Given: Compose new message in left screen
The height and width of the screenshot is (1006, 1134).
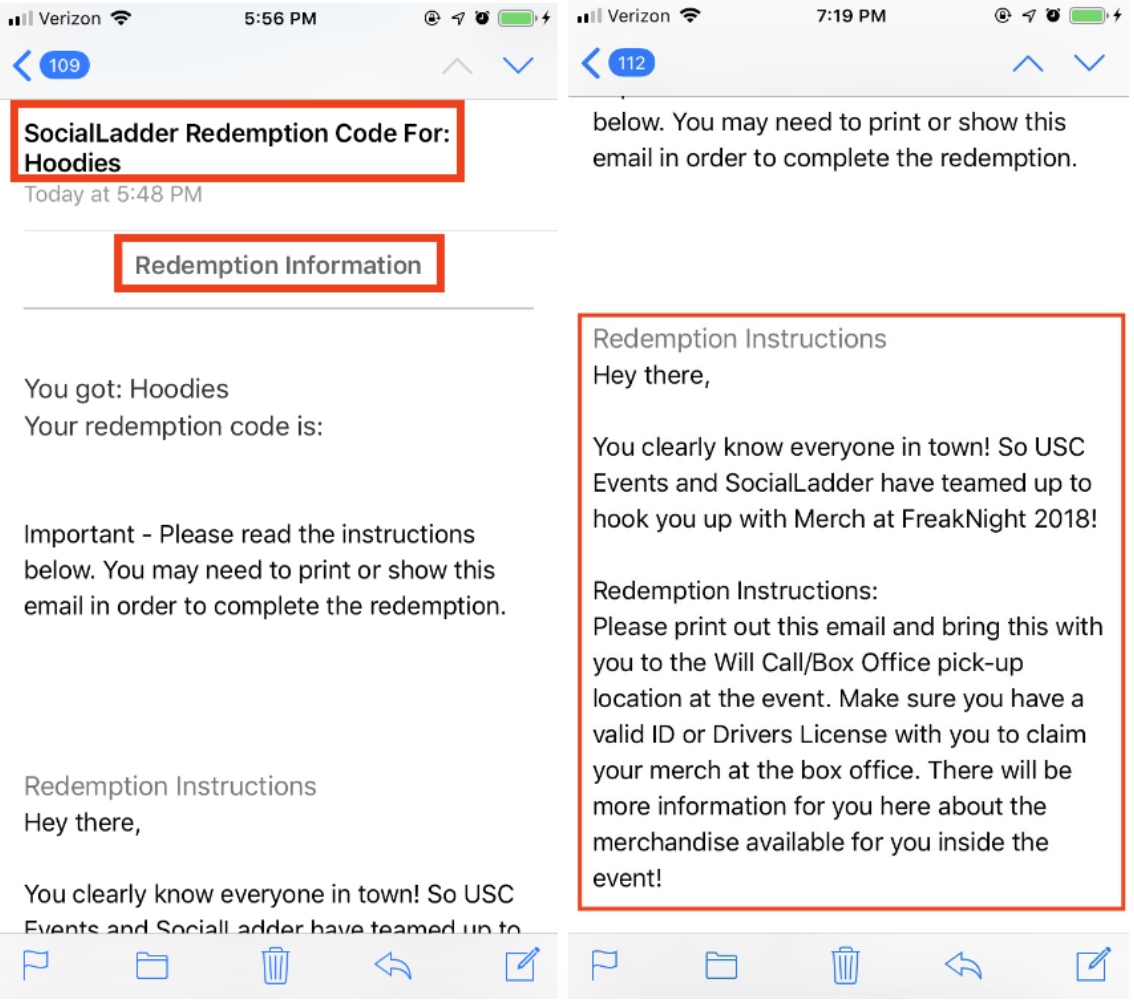Looking at the screenshot, I should [522, 963].
